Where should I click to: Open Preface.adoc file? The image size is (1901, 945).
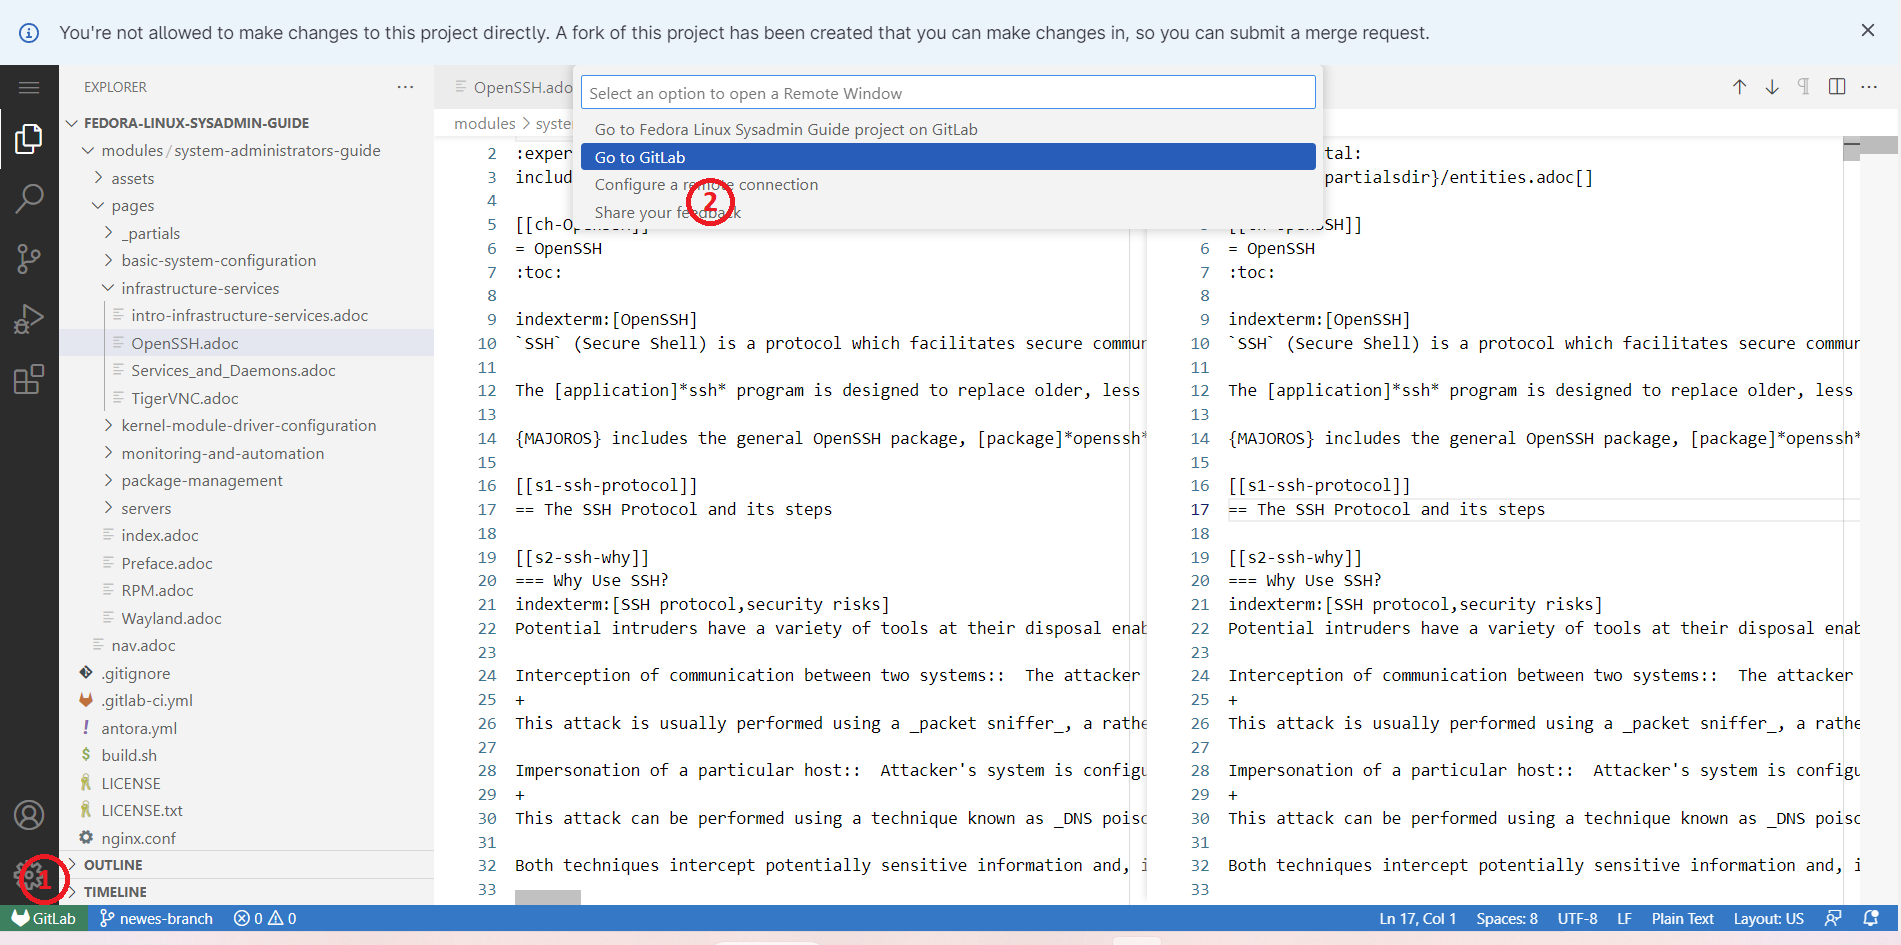coord(246,563)
